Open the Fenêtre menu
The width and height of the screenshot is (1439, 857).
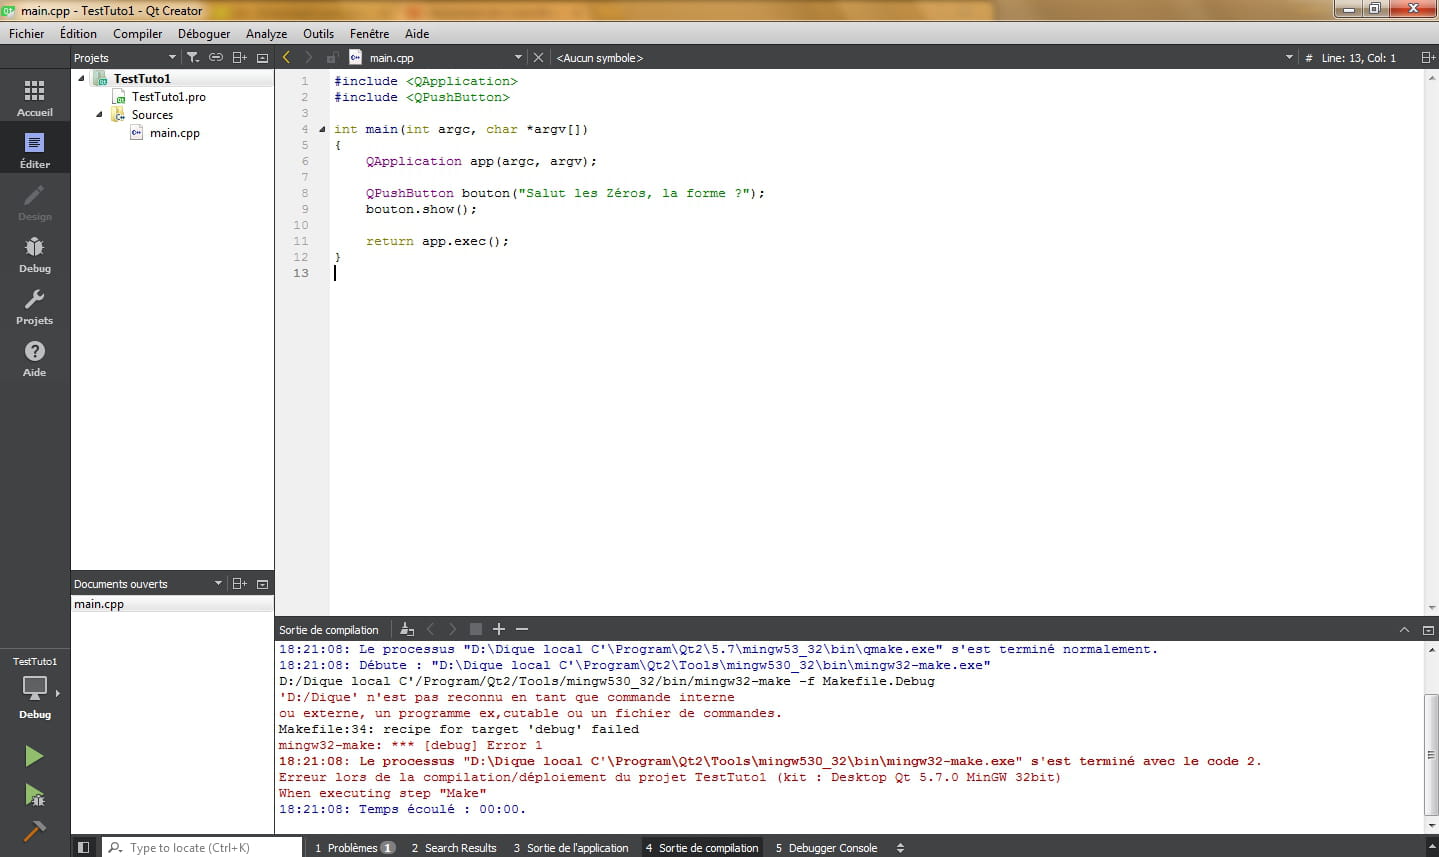[x=370, y=33]
